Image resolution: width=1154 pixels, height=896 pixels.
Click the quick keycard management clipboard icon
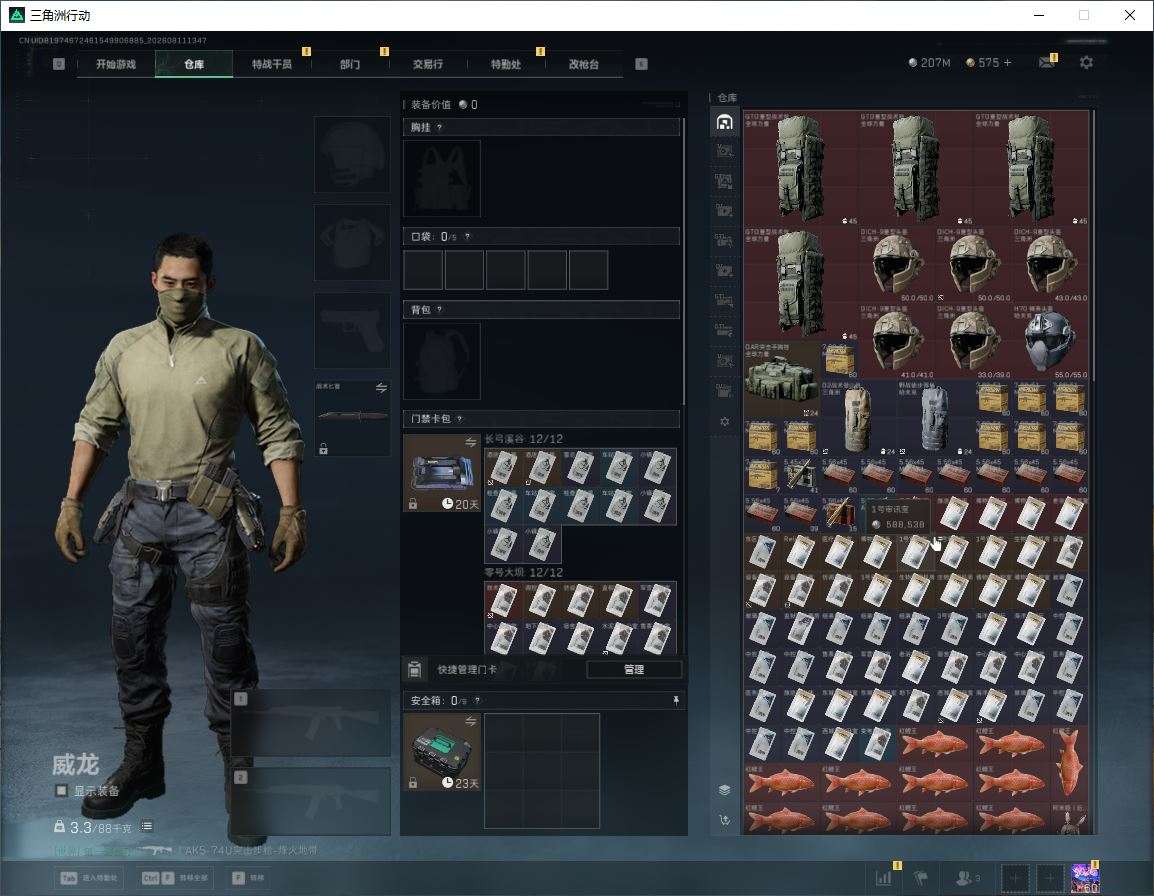click(x=414, y=669)
